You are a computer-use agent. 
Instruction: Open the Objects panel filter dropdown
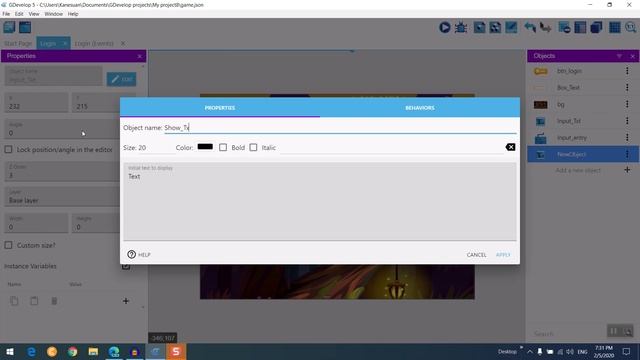pyautogui.click(x=619, y=56)
